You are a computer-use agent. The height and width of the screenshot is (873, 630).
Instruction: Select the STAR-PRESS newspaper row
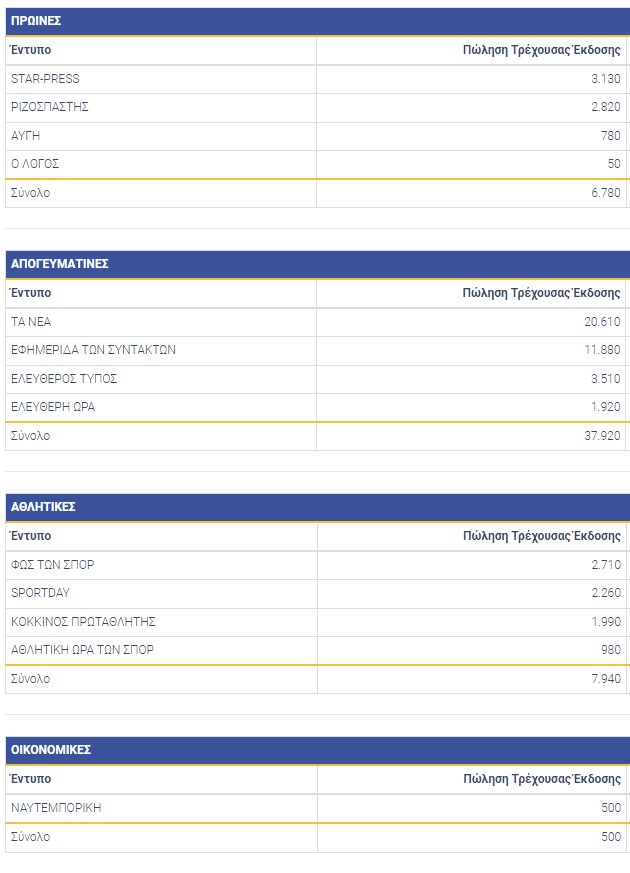45,79
